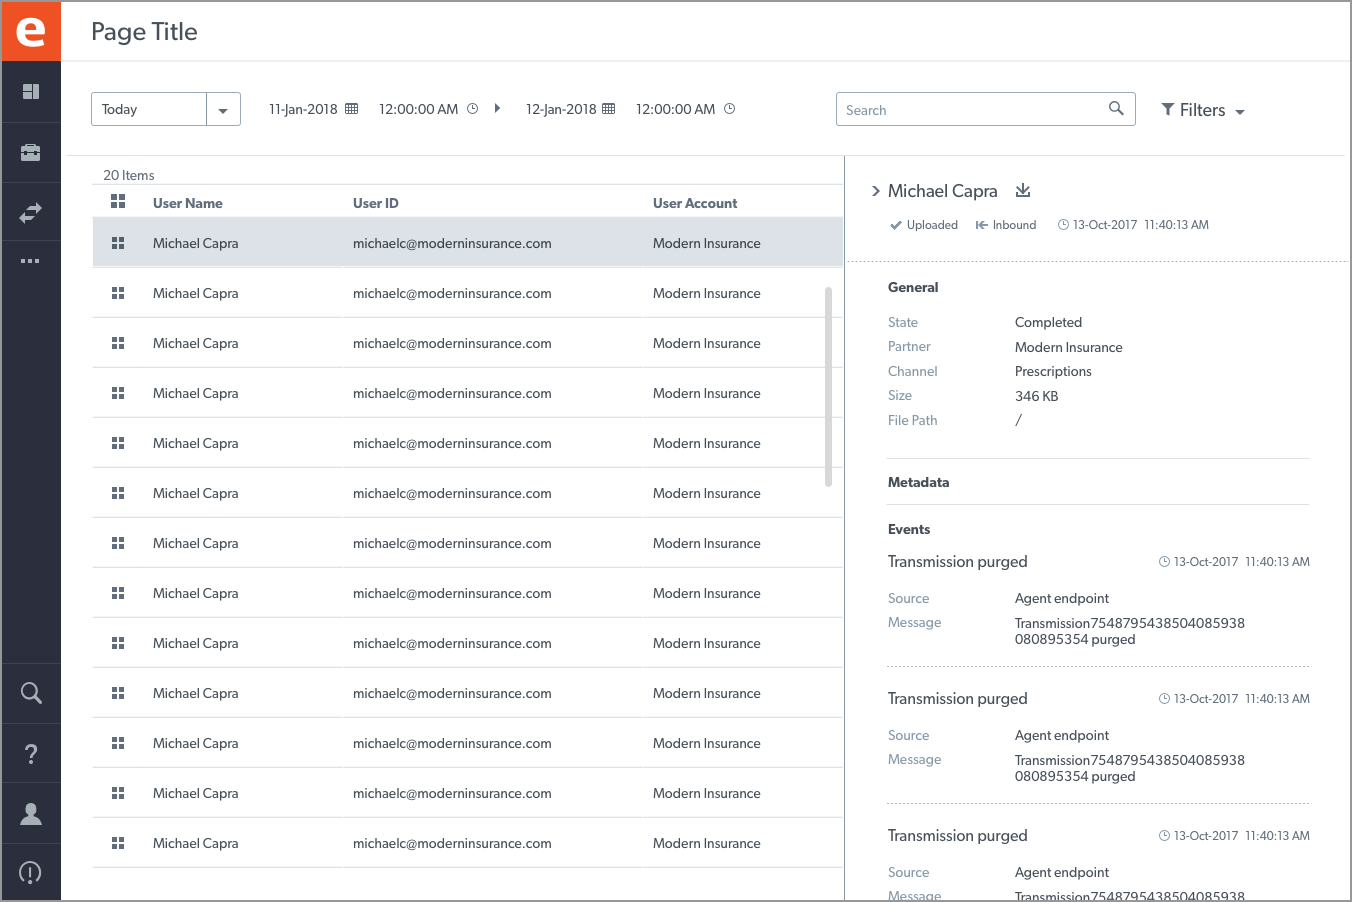Expand the Today date range dropdown
This screenshot has width=1352, height=902.
[x=223, y=110]
